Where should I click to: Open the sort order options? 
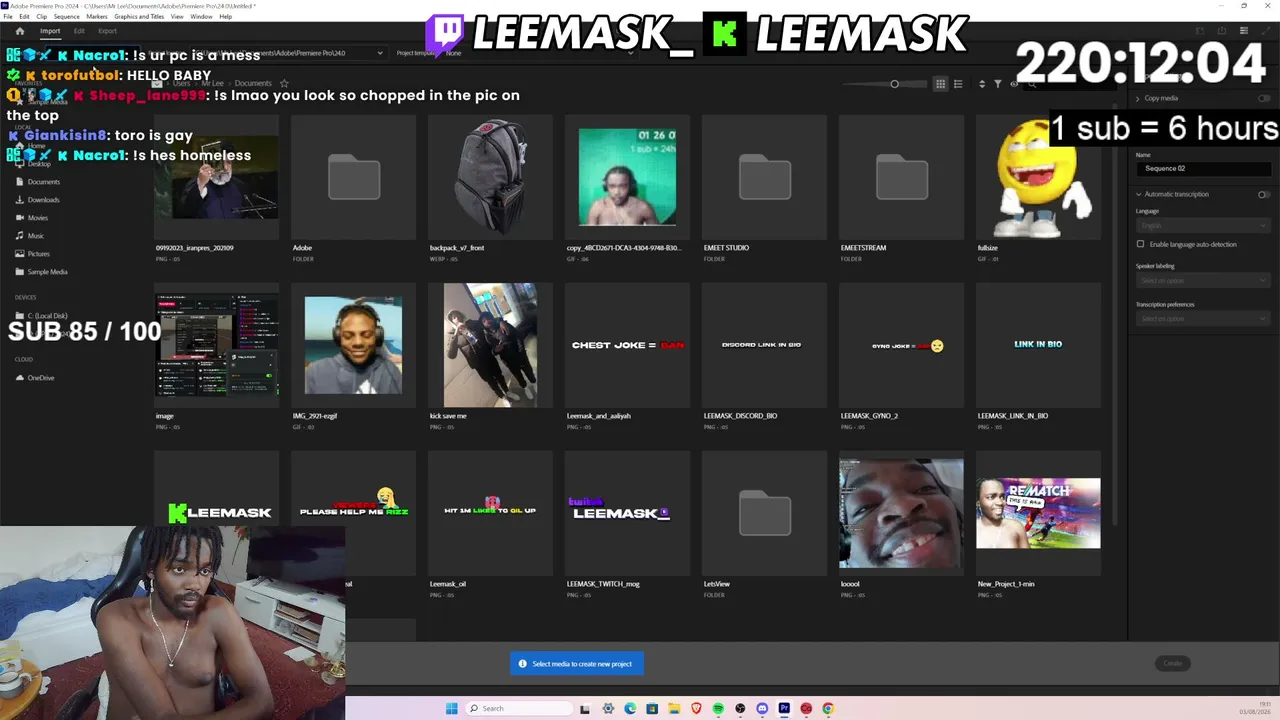click(x=982, y=84)
